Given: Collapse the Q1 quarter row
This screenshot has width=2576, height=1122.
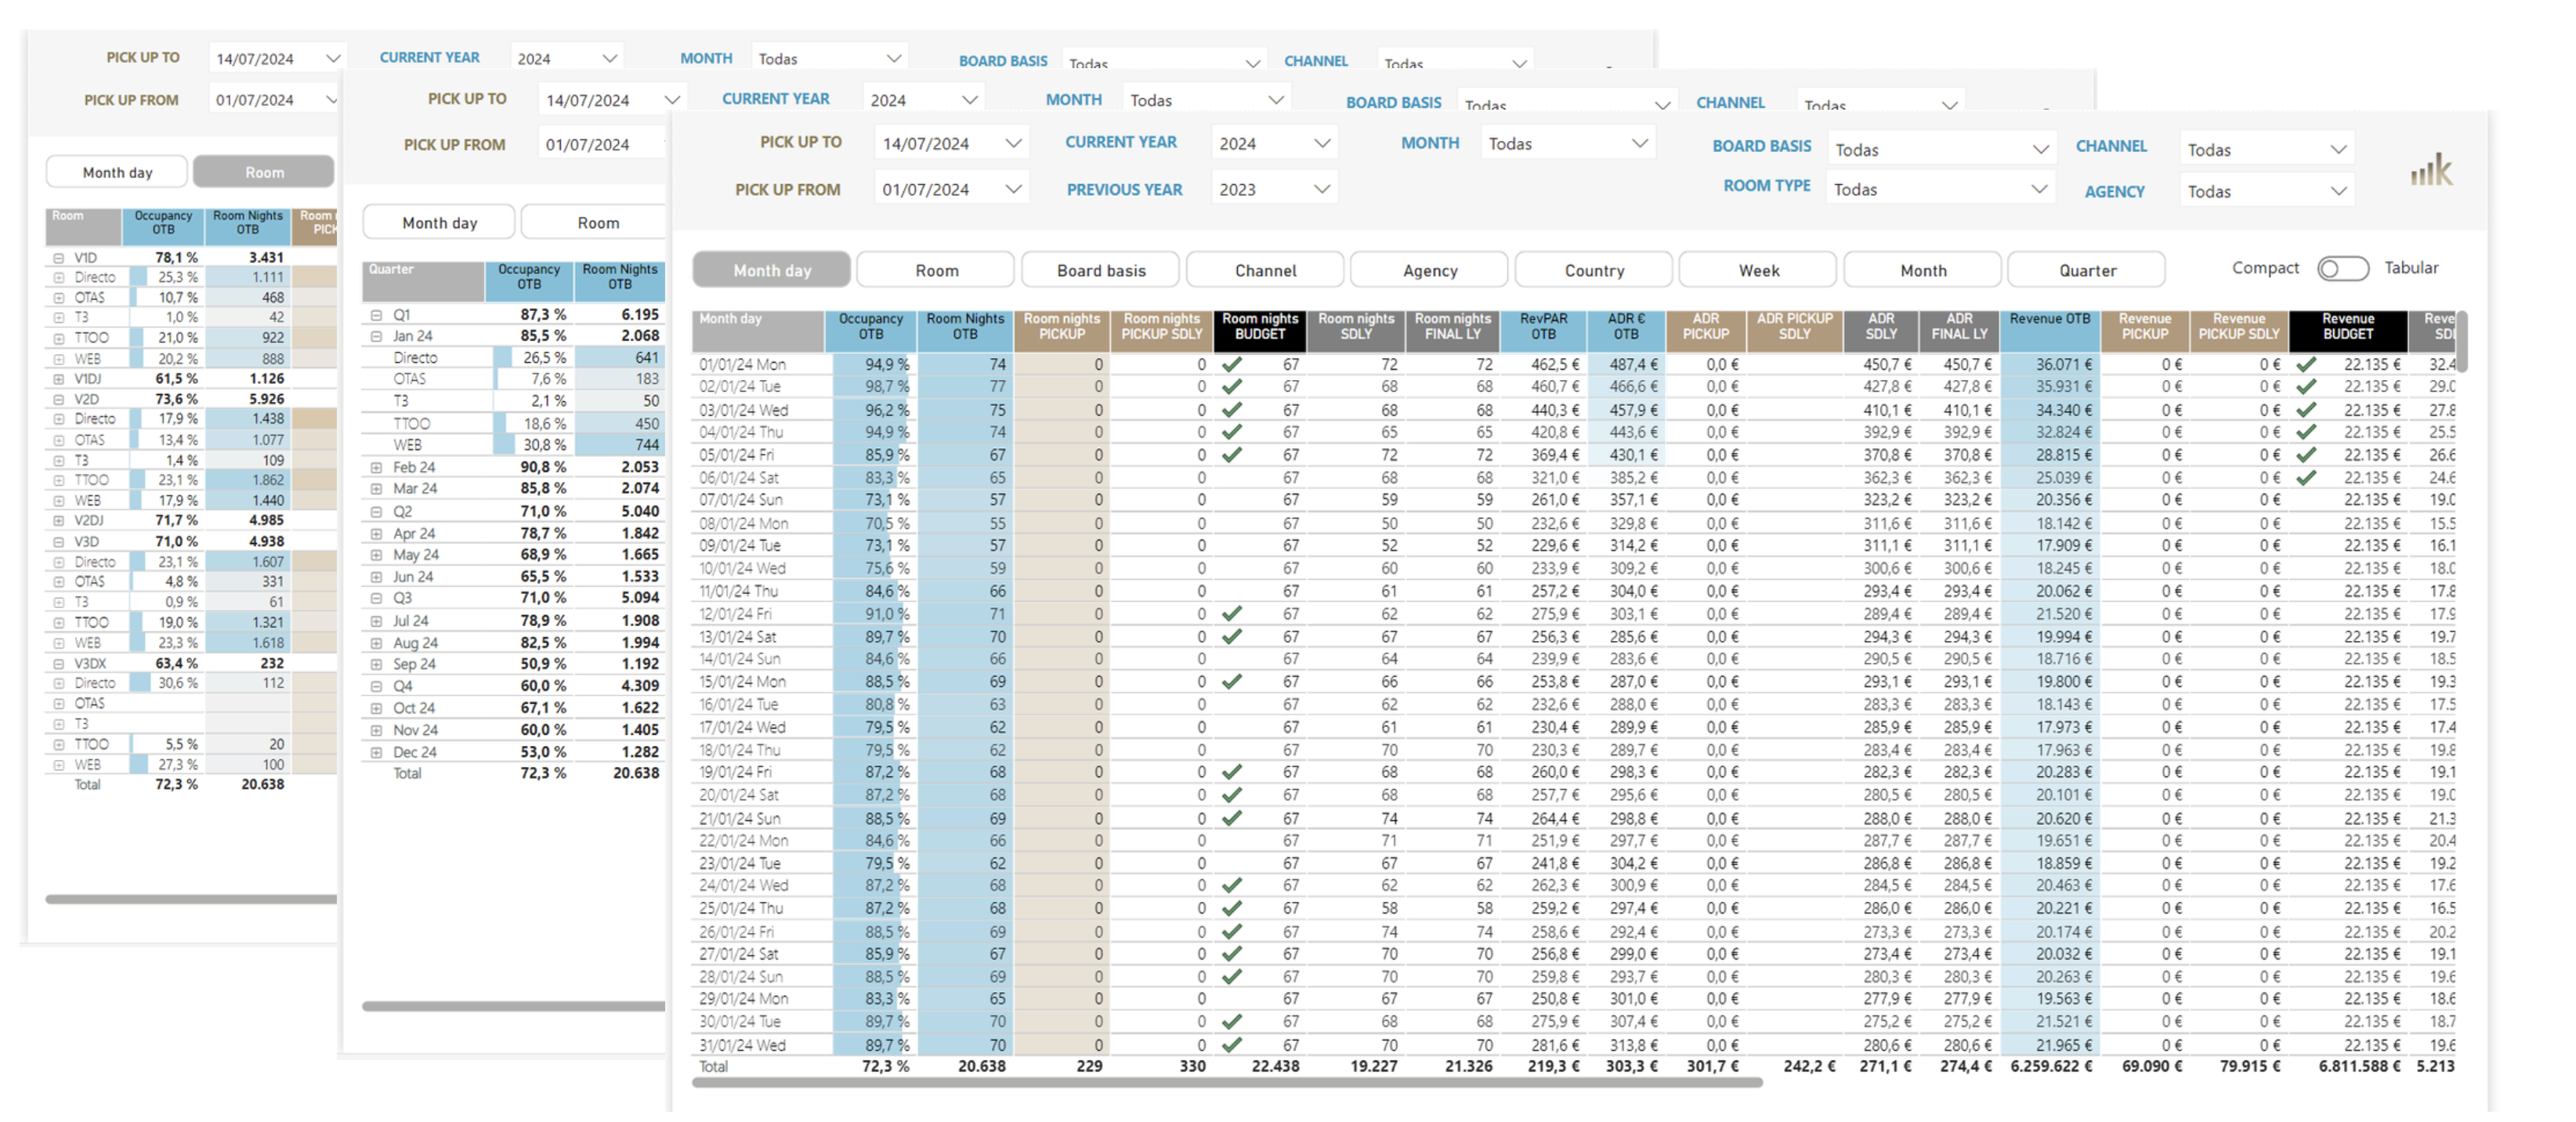Looking at the screenshot, I should [376, 315].
